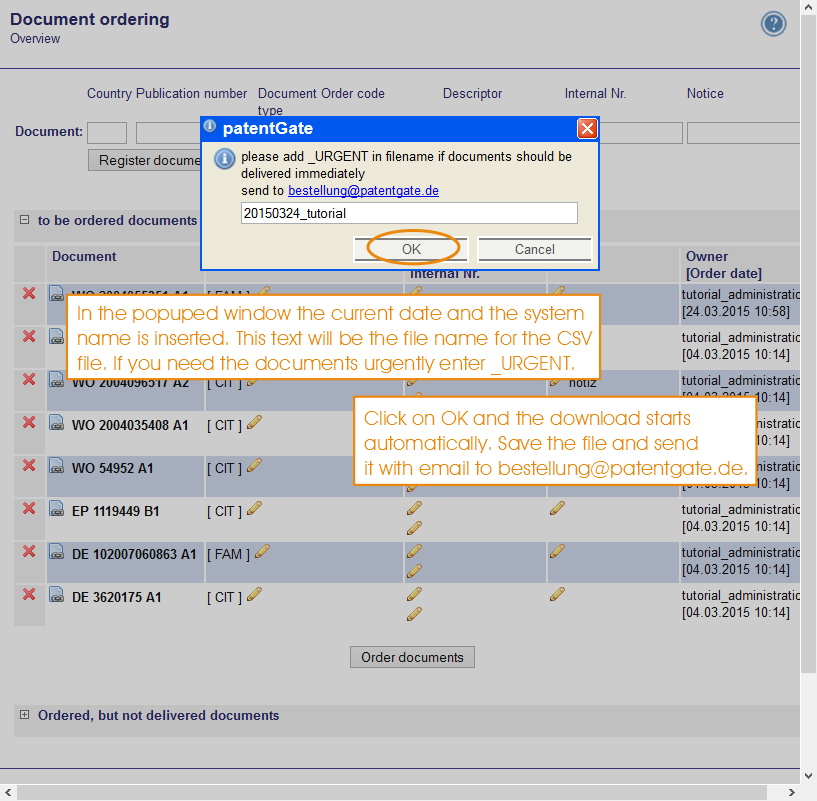Delete the EP 1119449 B1 document row

[x=29, y=508]
